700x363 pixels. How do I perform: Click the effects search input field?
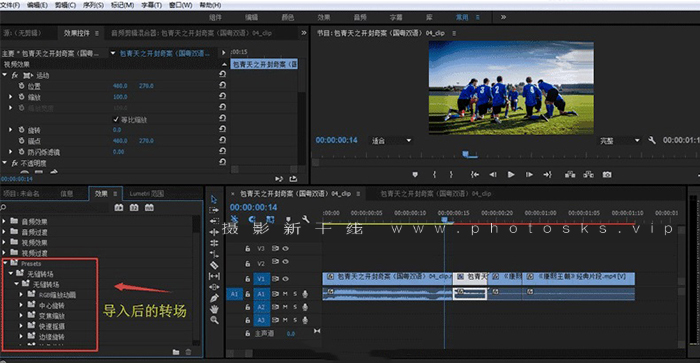click(57, 208)
